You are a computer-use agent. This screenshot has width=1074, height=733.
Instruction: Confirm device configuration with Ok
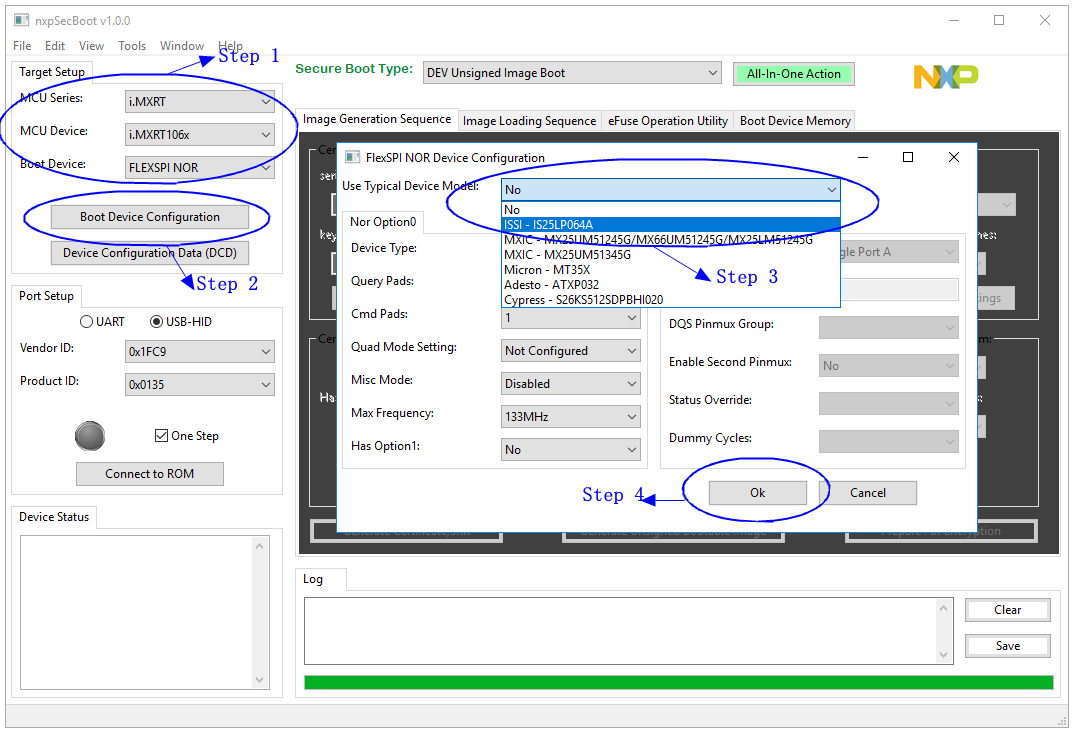757,492
